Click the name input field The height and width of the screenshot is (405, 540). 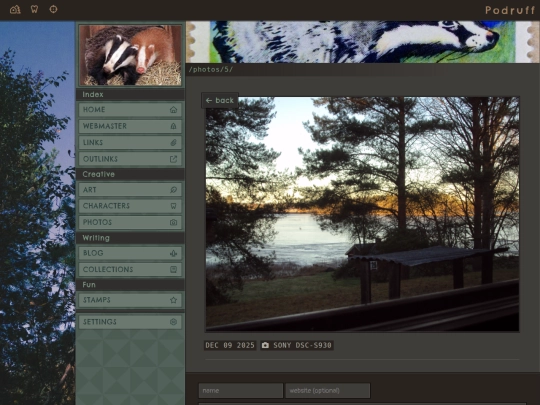click(x=241, y=391)
